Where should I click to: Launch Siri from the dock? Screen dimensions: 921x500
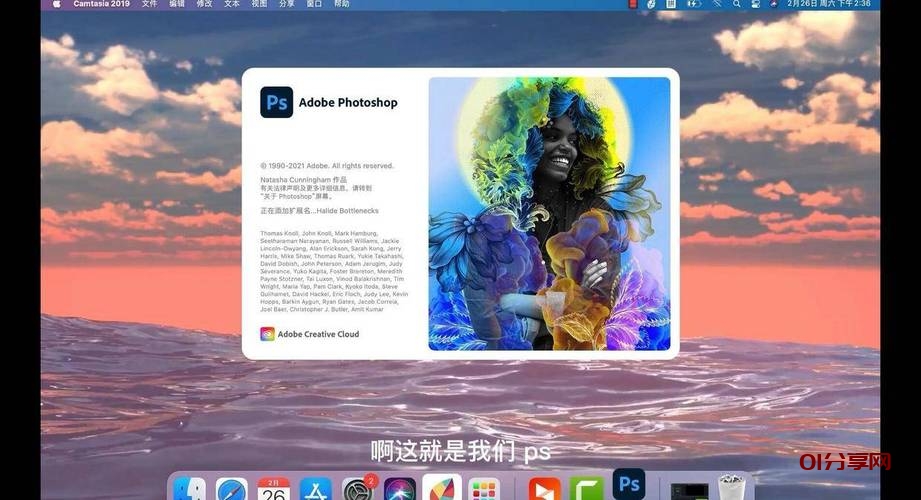point(400,490)
